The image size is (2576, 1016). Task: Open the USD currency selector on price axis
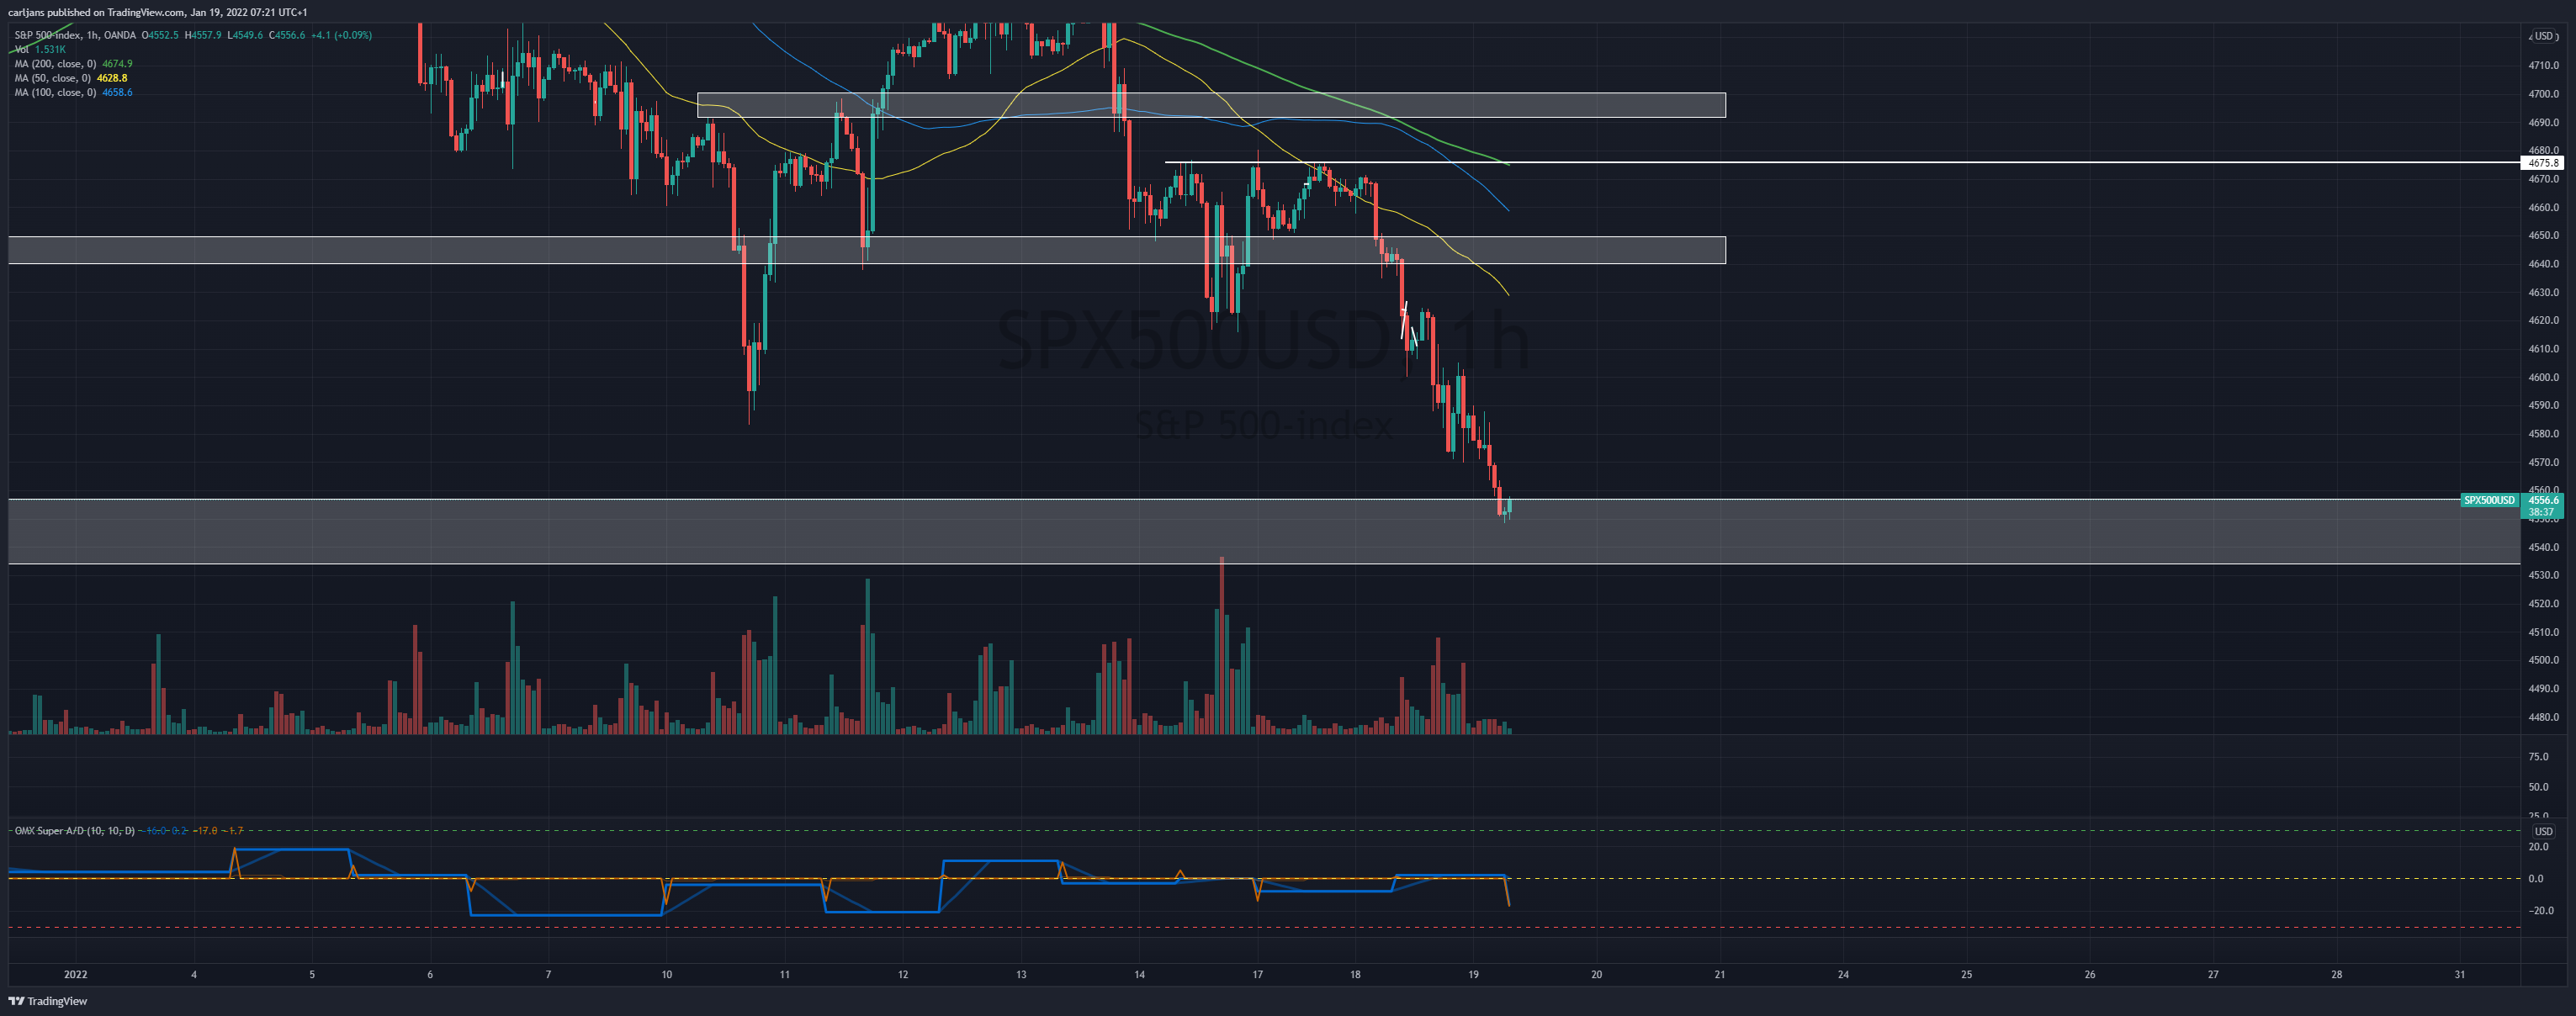point(2544,36)
